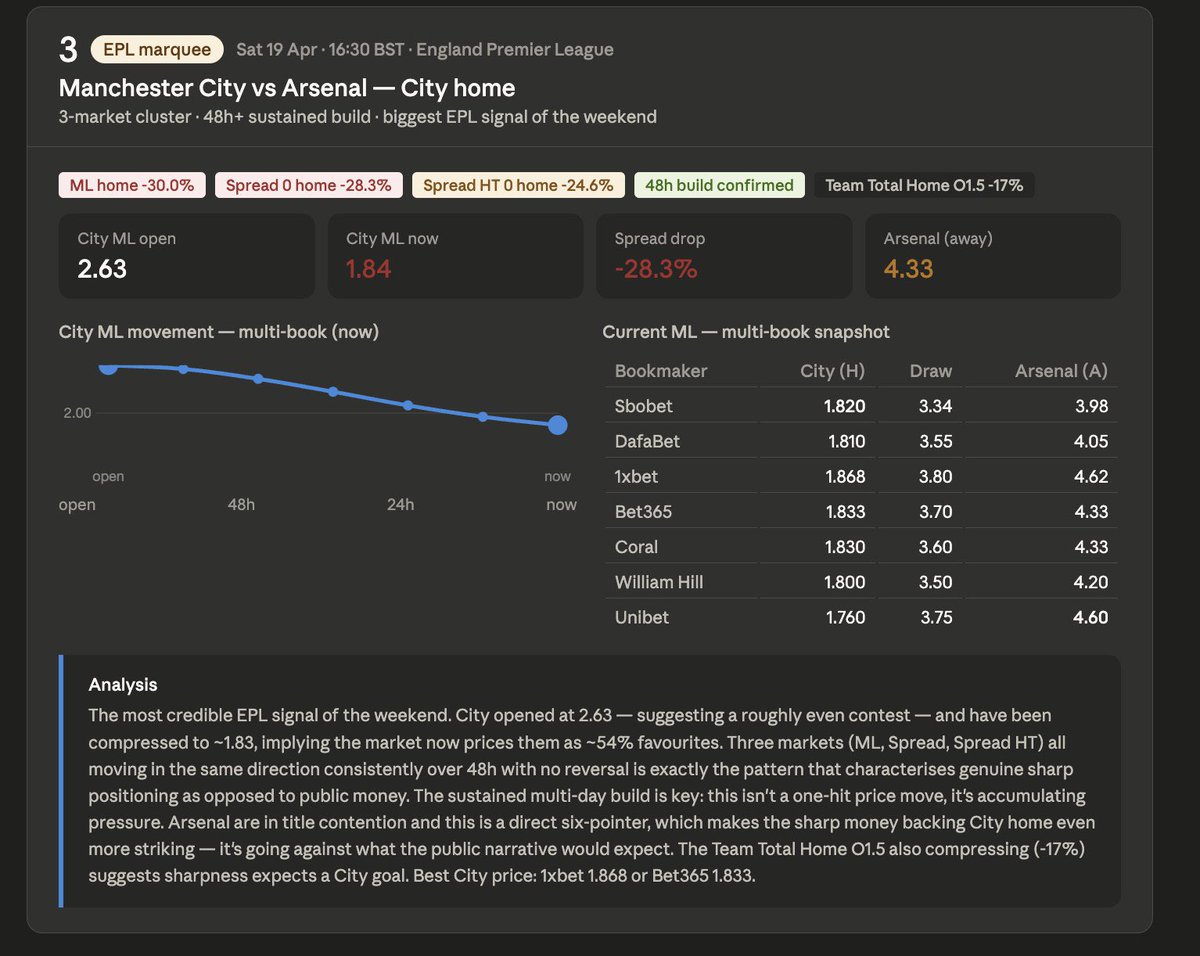Select the Unibet bookmaker row name
The height and width of the screenshot is (956, 1200).
642,617
